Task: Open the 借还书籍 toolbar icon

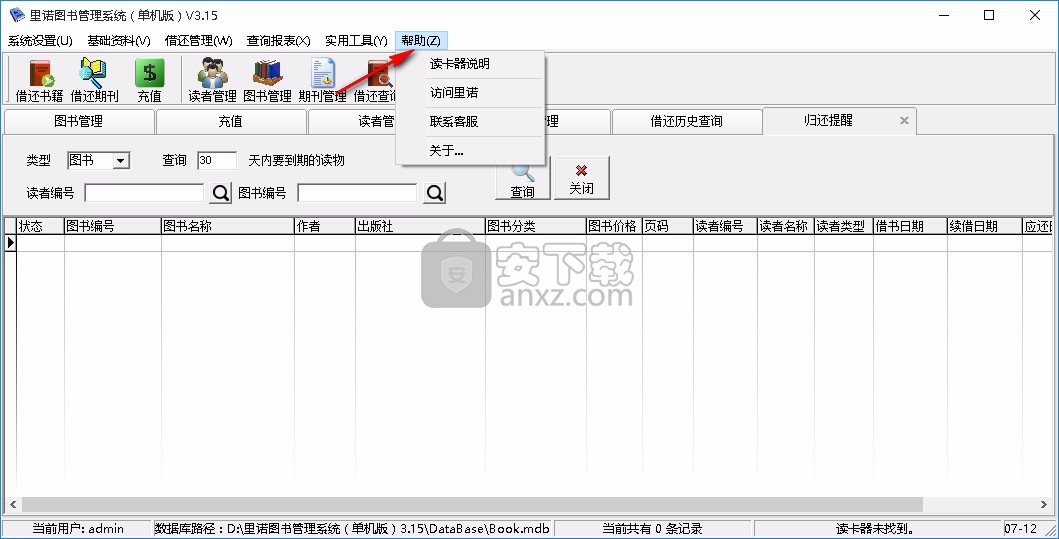Action: pos(39,80)
